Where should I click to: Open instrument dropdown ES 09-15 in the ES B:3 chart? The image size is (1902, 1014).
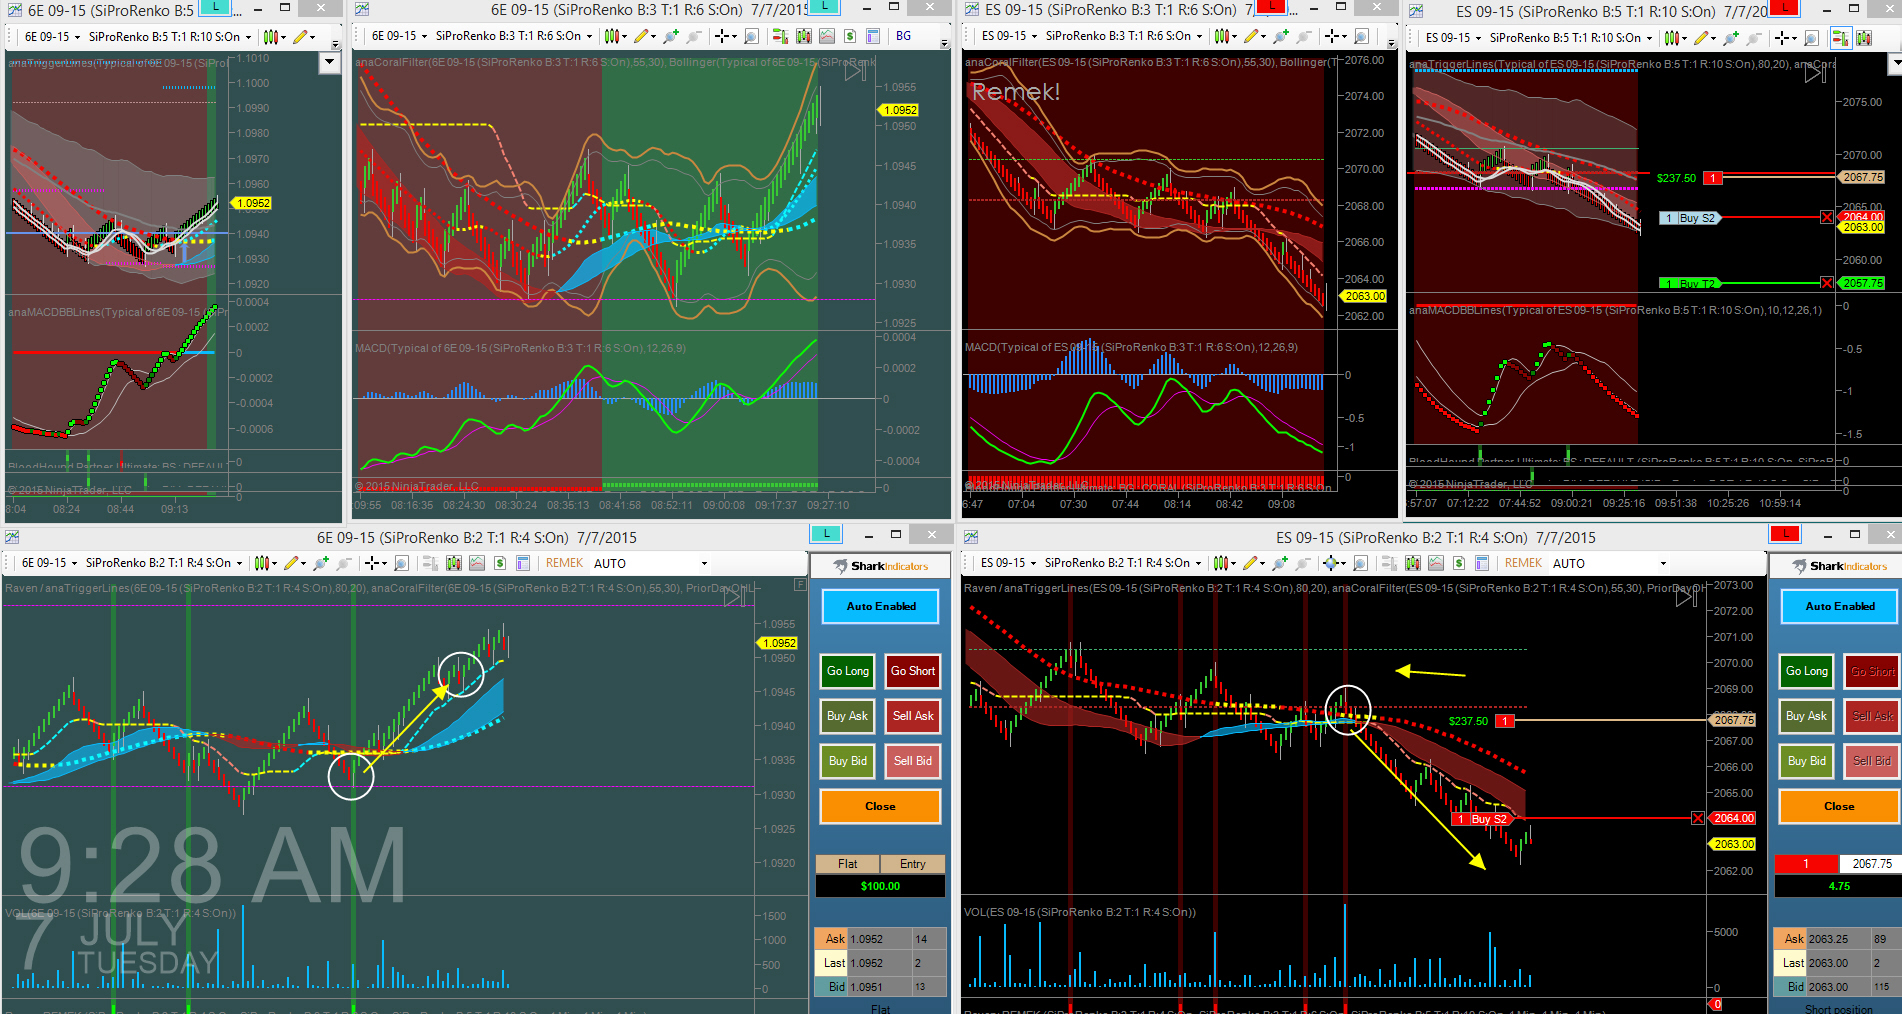1009,36
